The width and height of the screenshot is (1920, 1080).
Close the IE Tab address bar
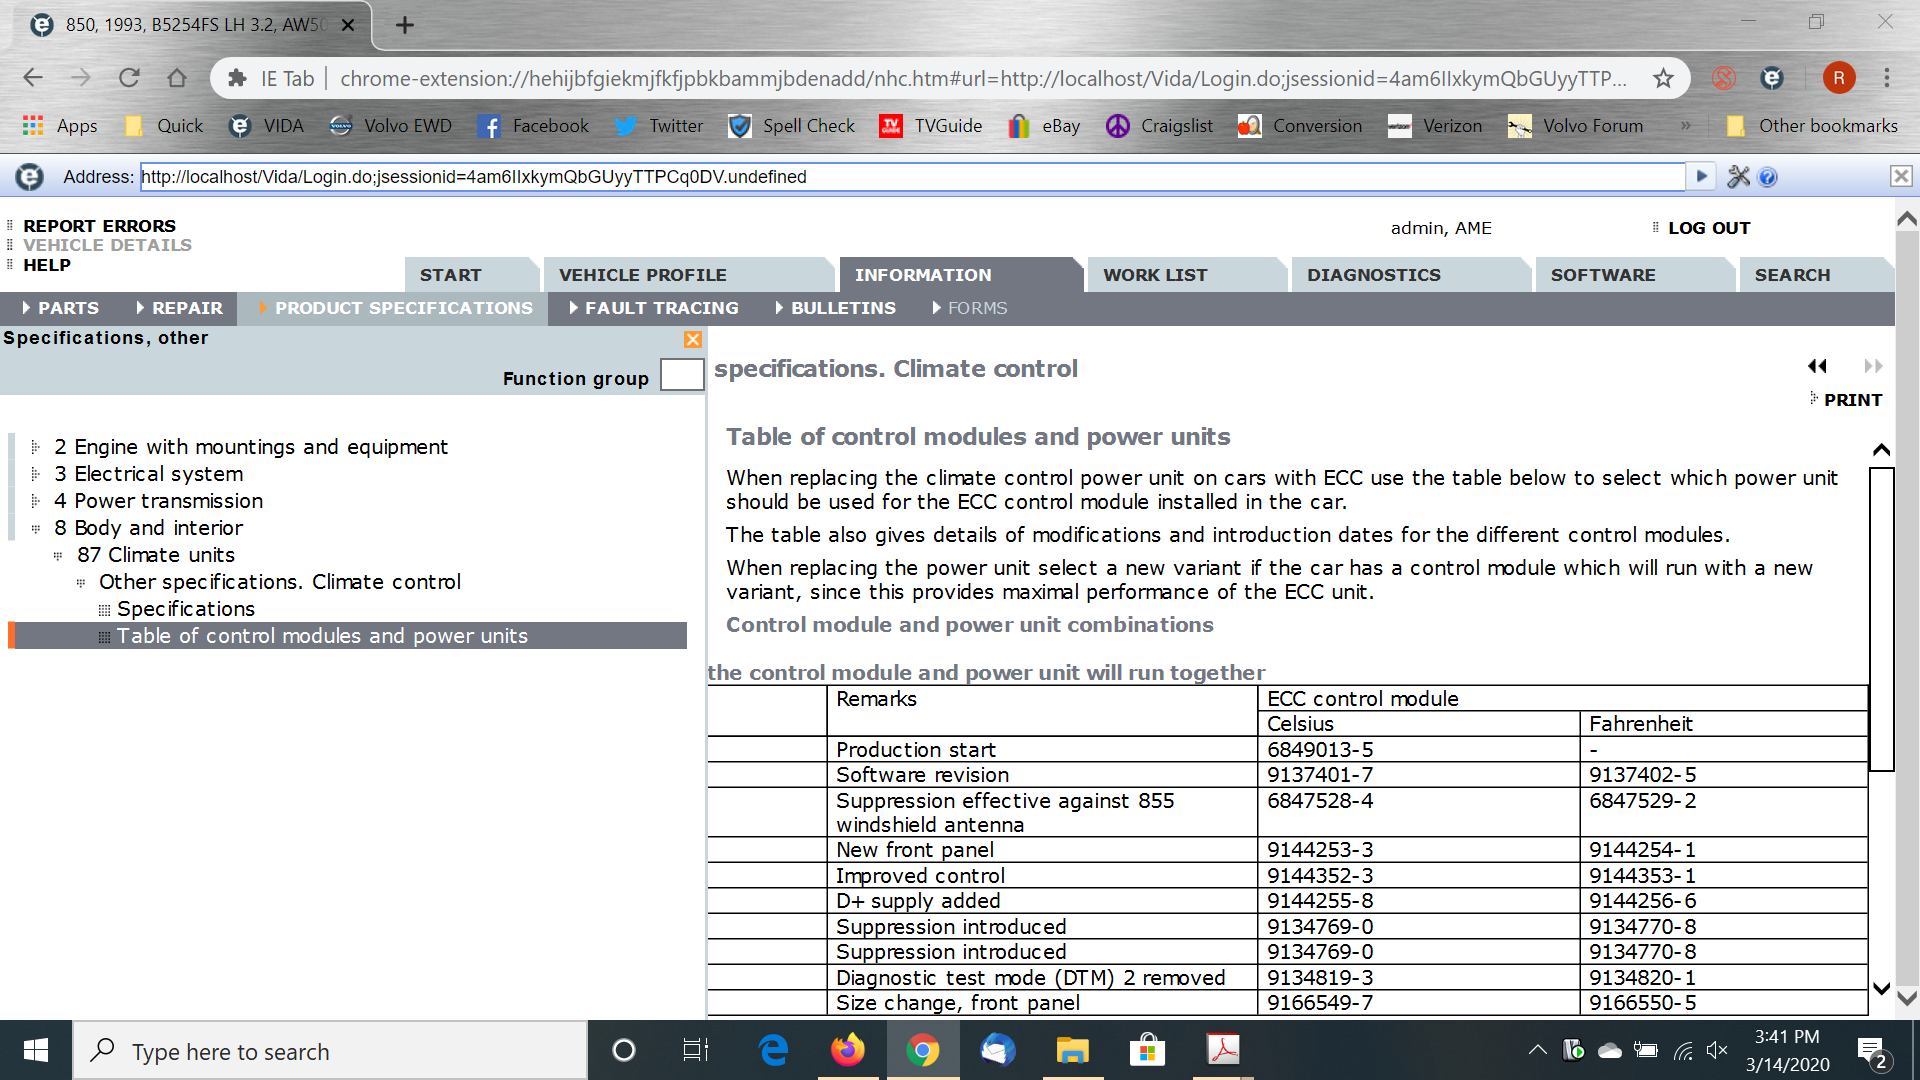coord(1901,177)
